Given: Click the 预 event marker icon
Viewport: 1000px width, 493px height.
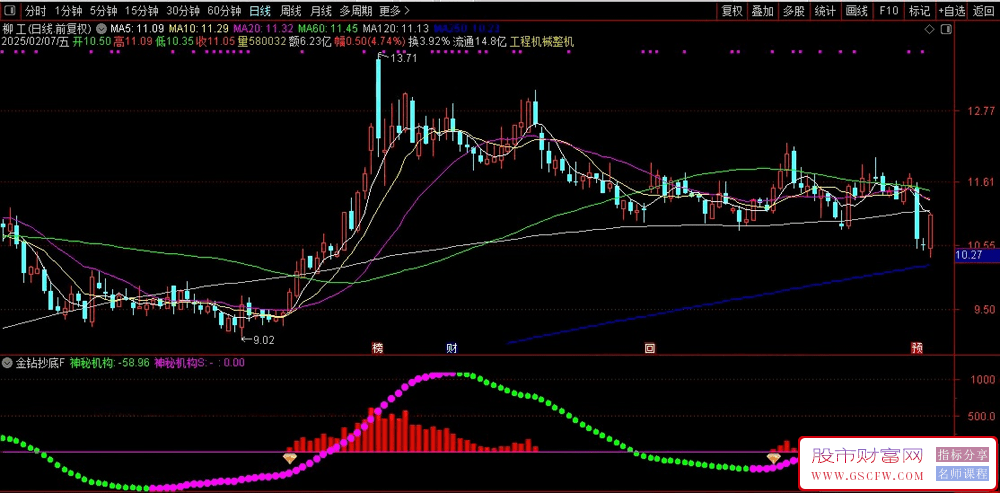Looking at the screenshot, I should coord(917,349).
